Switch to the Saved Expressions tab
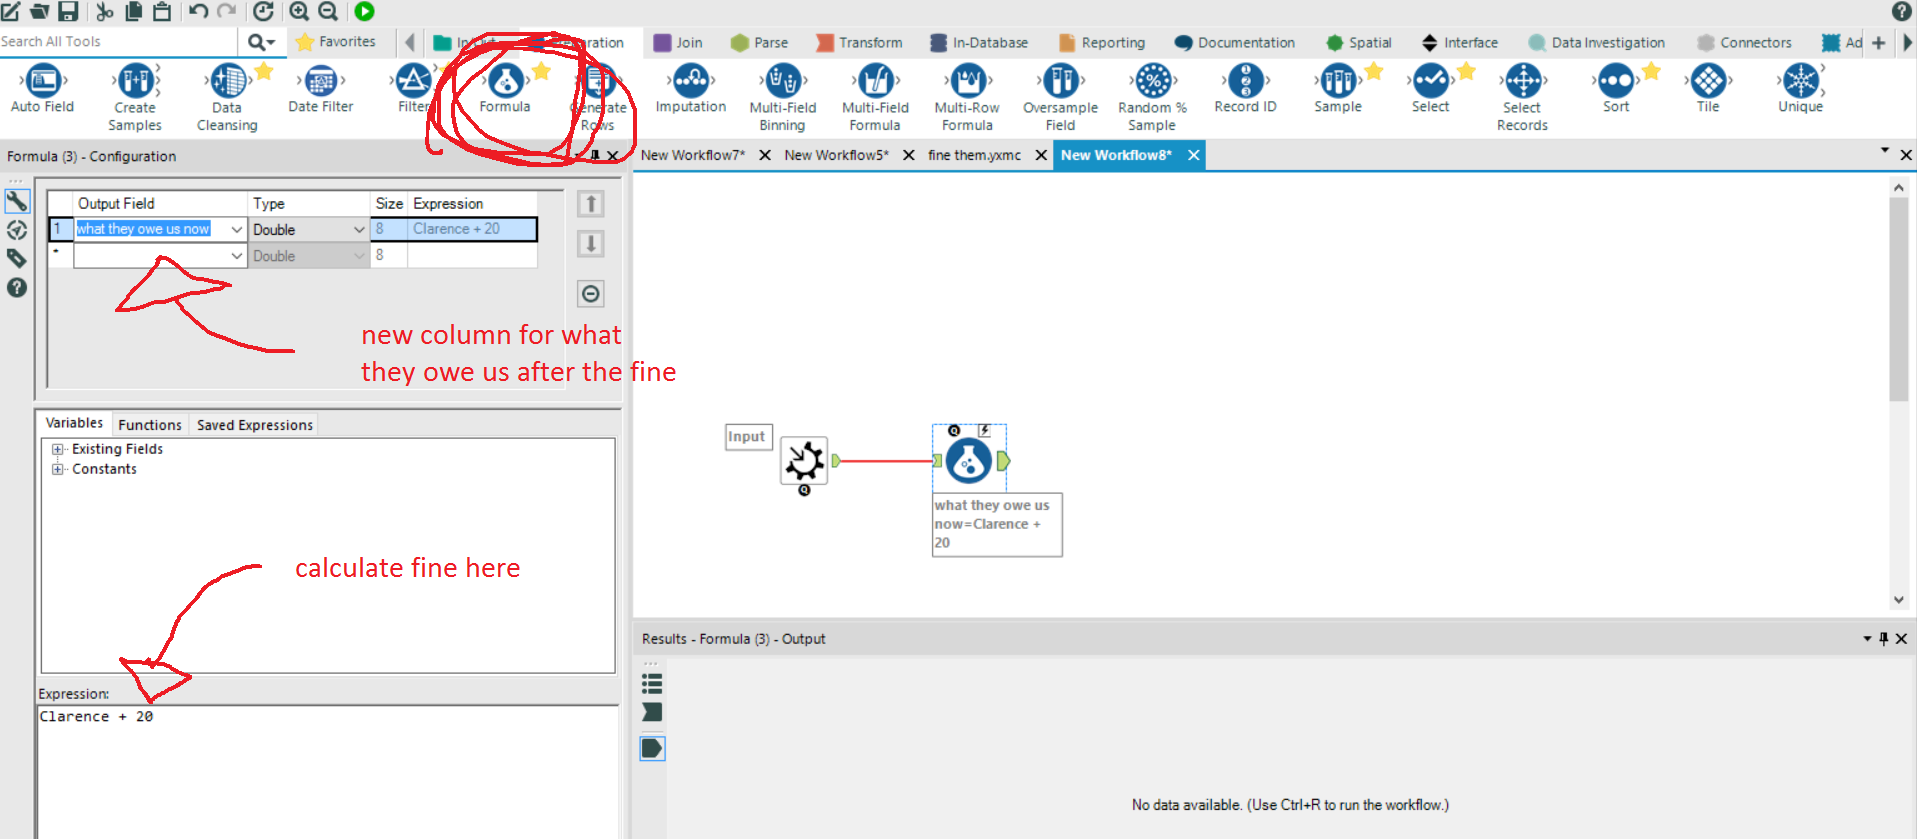 (255, 425)
